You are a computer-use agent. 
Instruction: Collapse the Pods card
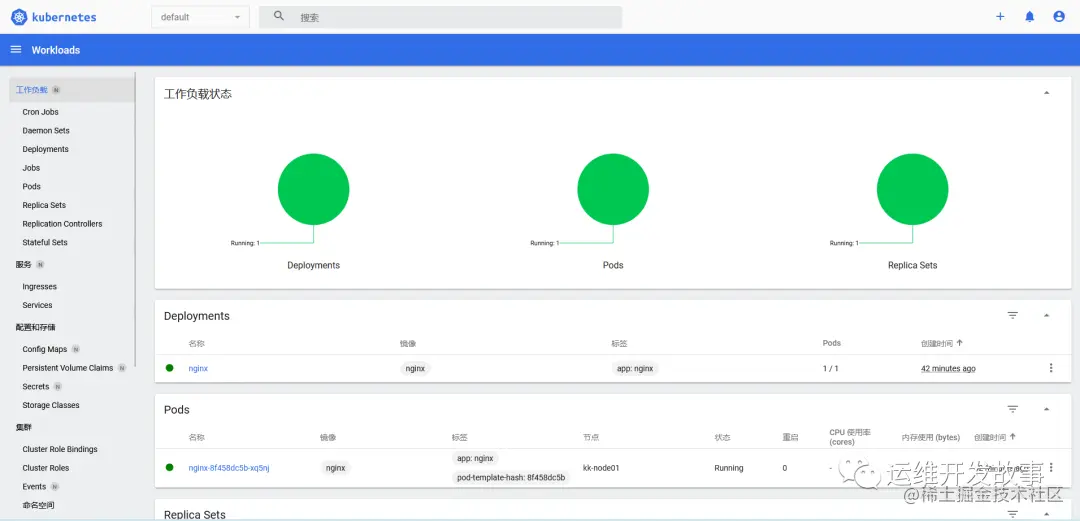pos(1046,409)
